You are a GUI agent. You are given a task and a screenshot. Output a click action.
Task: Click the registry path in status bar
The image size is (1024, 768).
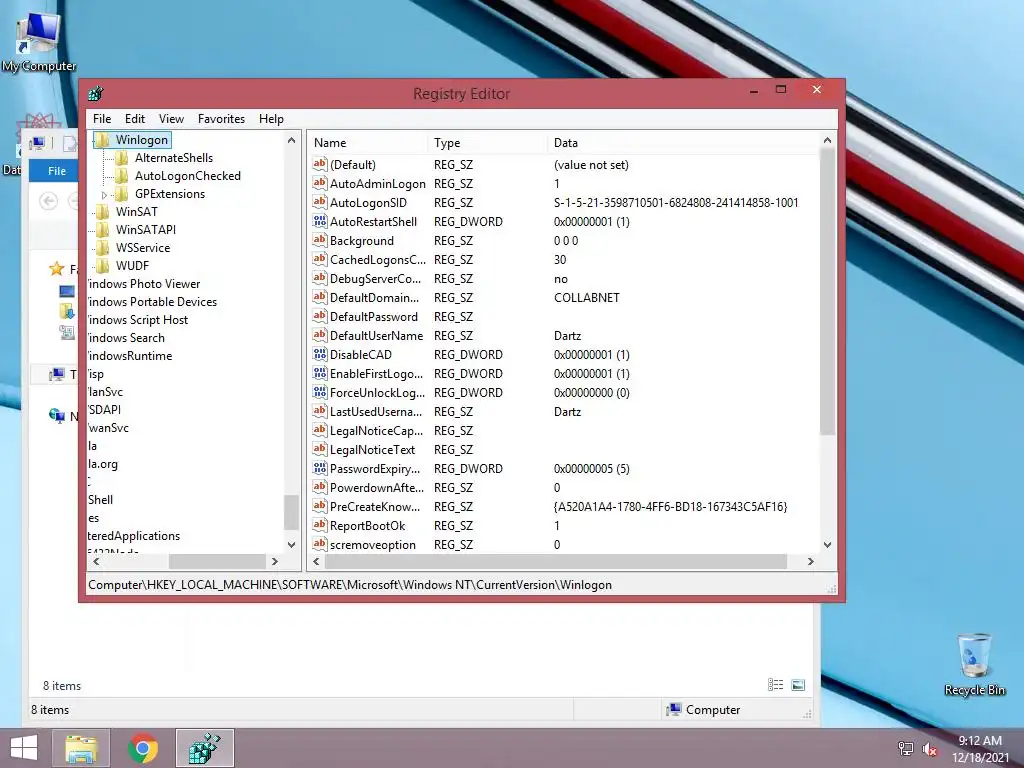point(350,585)
